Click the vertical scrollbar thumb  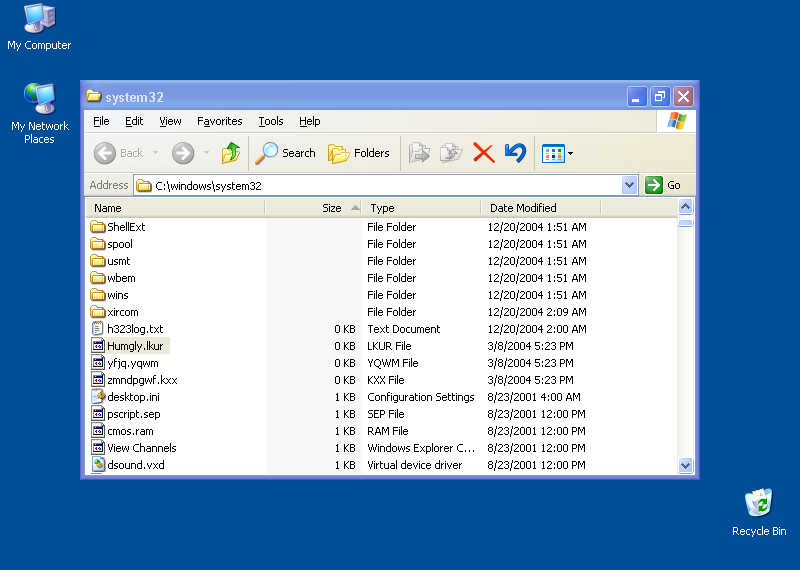coord(685,223)
